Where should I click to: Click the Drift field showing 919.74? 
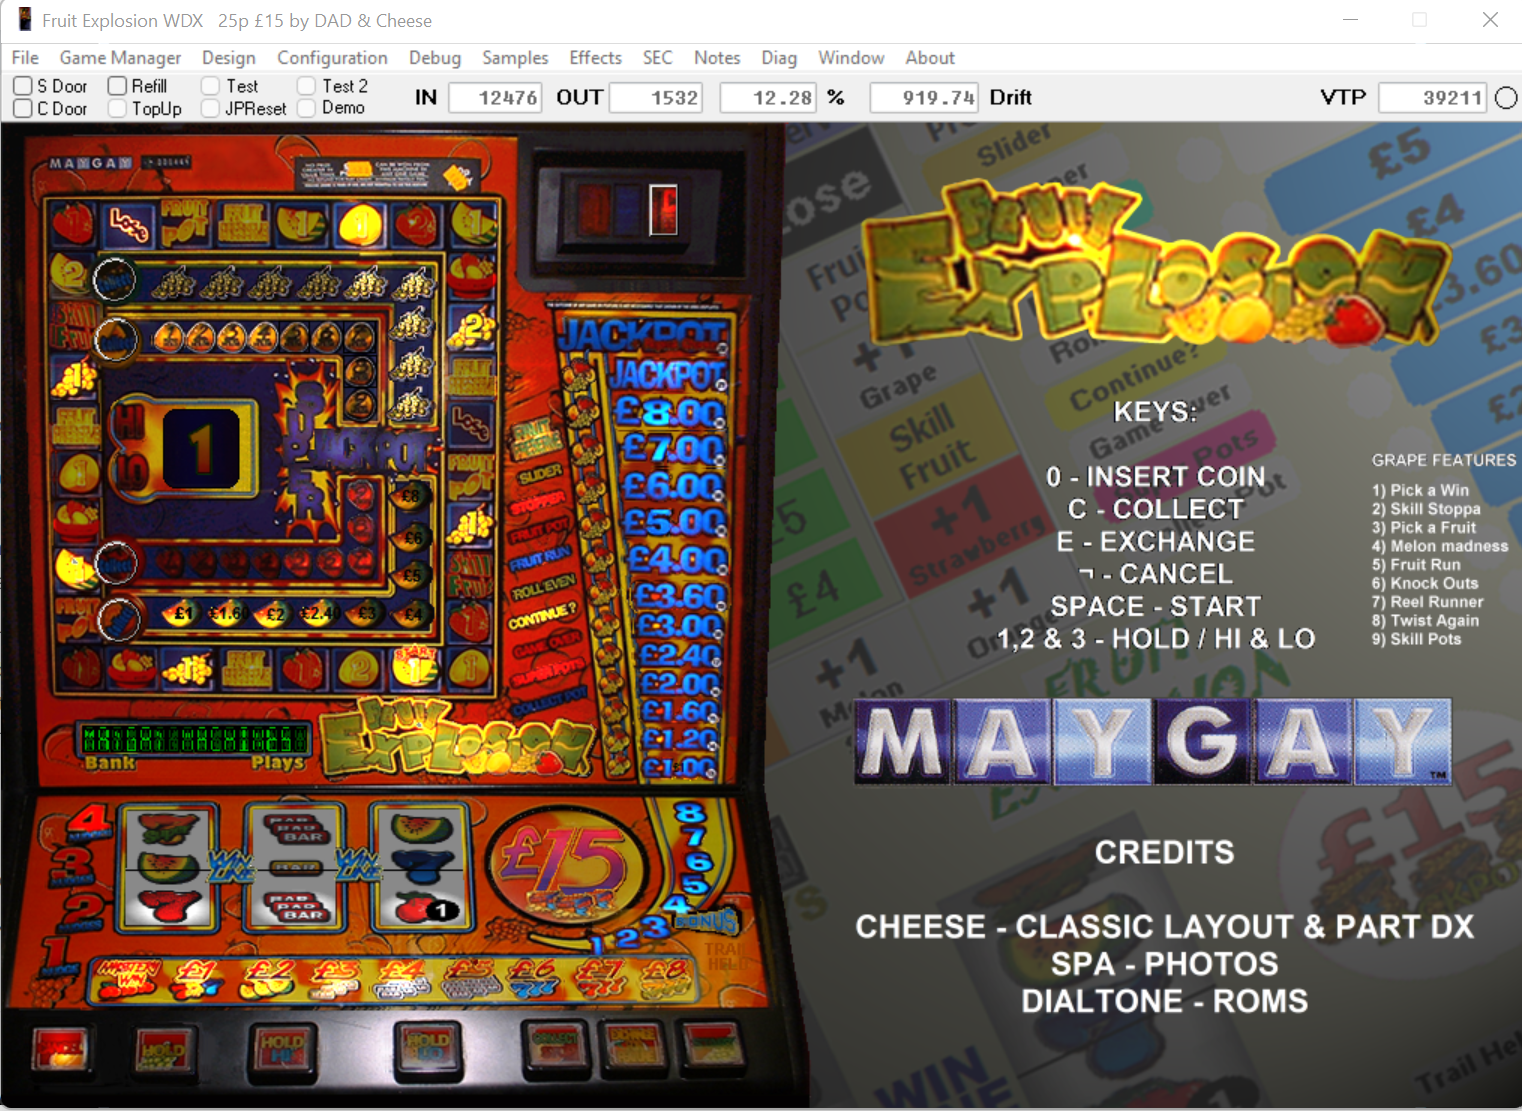click(923, 97)
